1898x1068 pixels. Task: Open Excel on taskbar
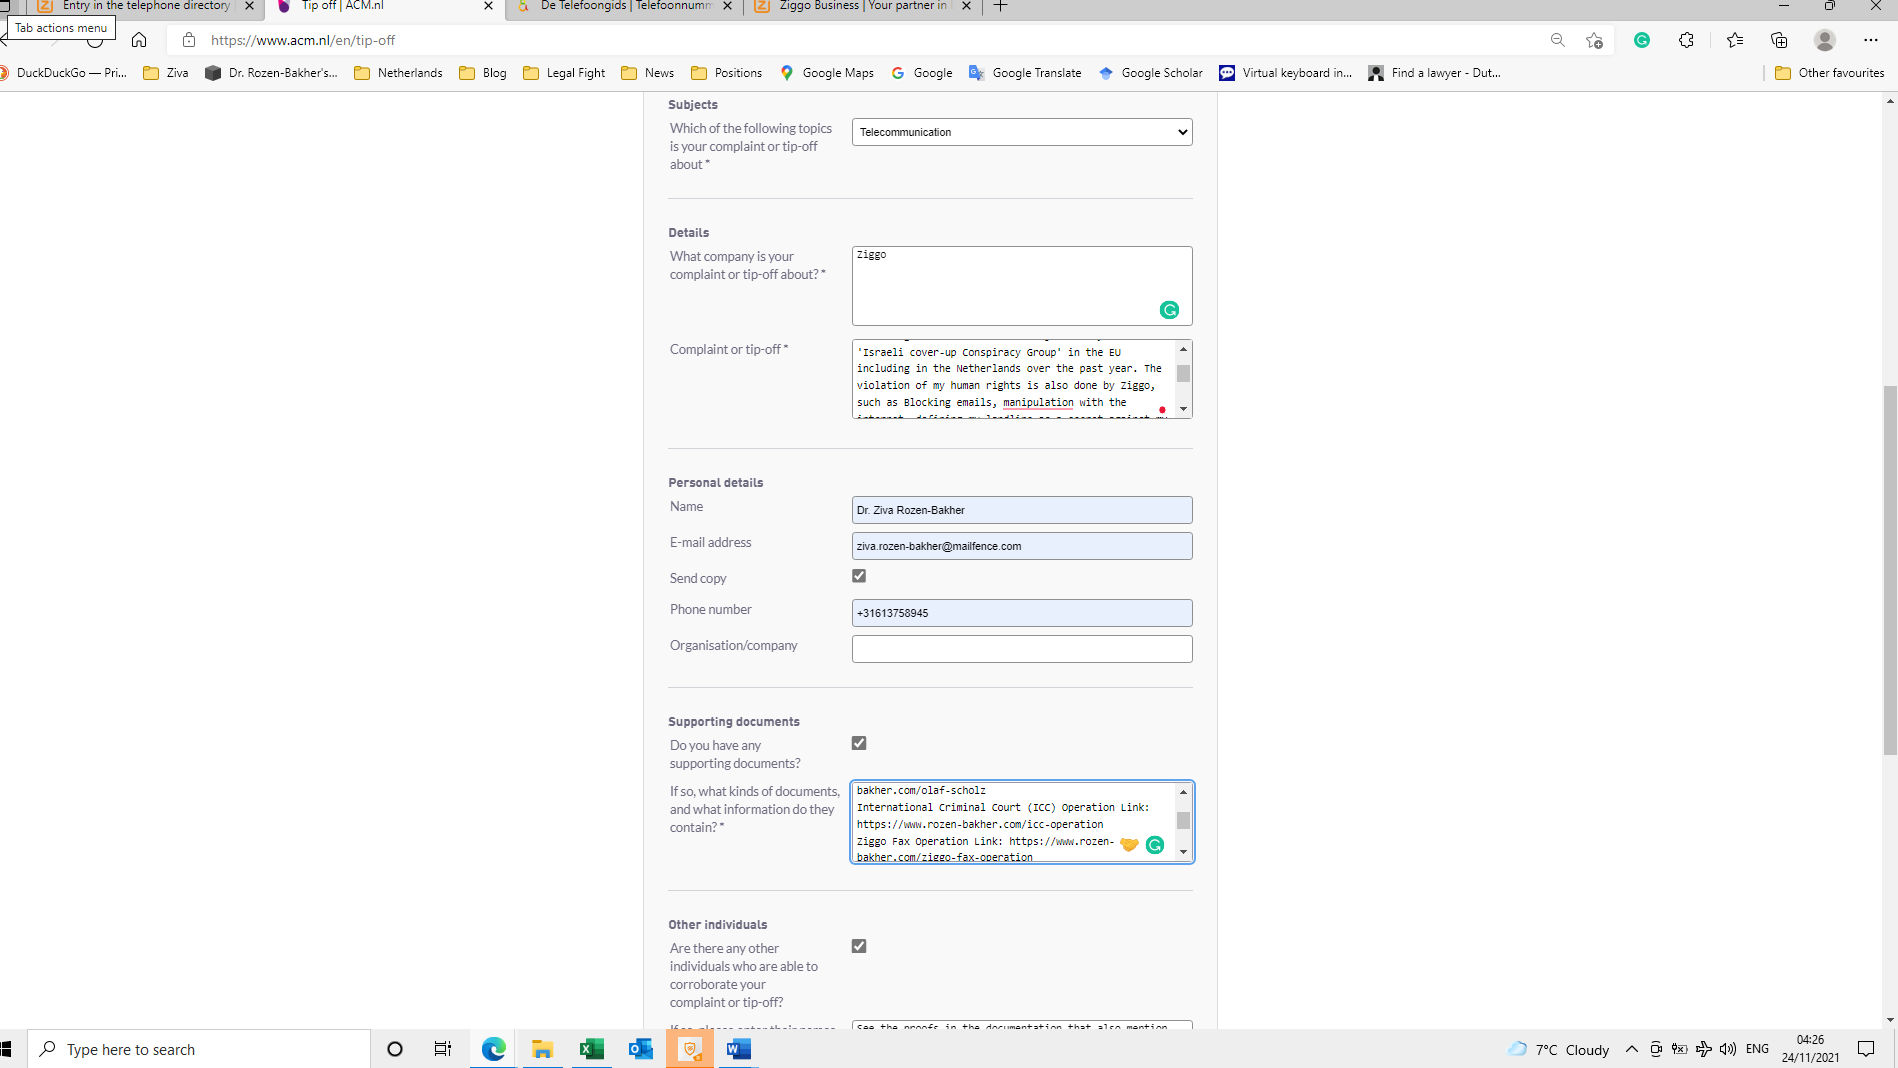[591, 1049]
